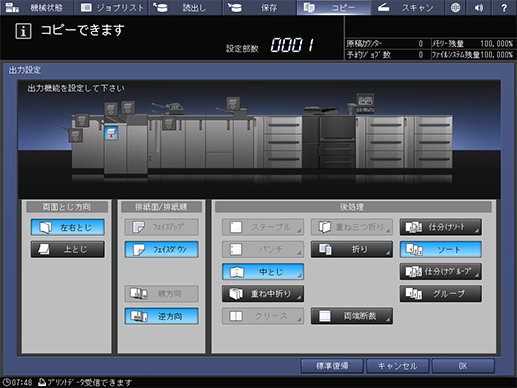Image resolution: width=517 pixels, height=388 pixels.
Task: Click the 出力設定 dialog title
Action: click(25, 70)
